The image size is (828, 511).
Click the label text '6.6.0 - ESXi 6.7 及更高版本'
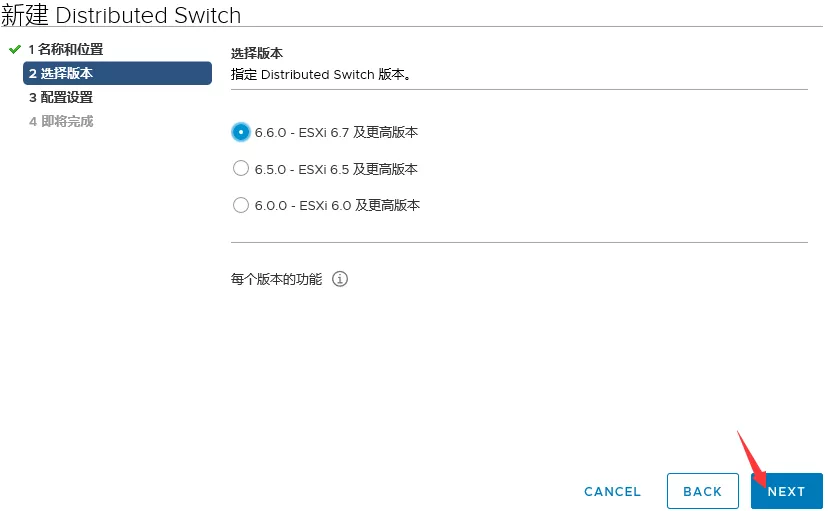pyautogui.click(x=336, y=132)
